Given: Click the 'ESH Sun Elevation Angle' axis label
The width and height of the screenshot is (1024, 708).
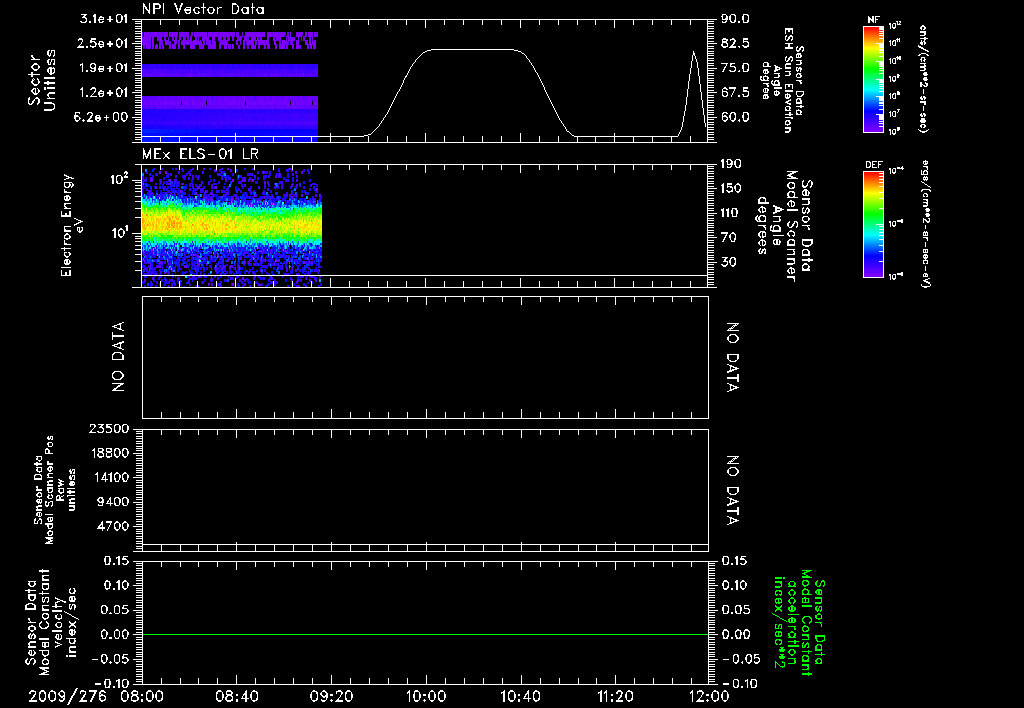Looking at the screenshot, I should (x=782, y=80).
